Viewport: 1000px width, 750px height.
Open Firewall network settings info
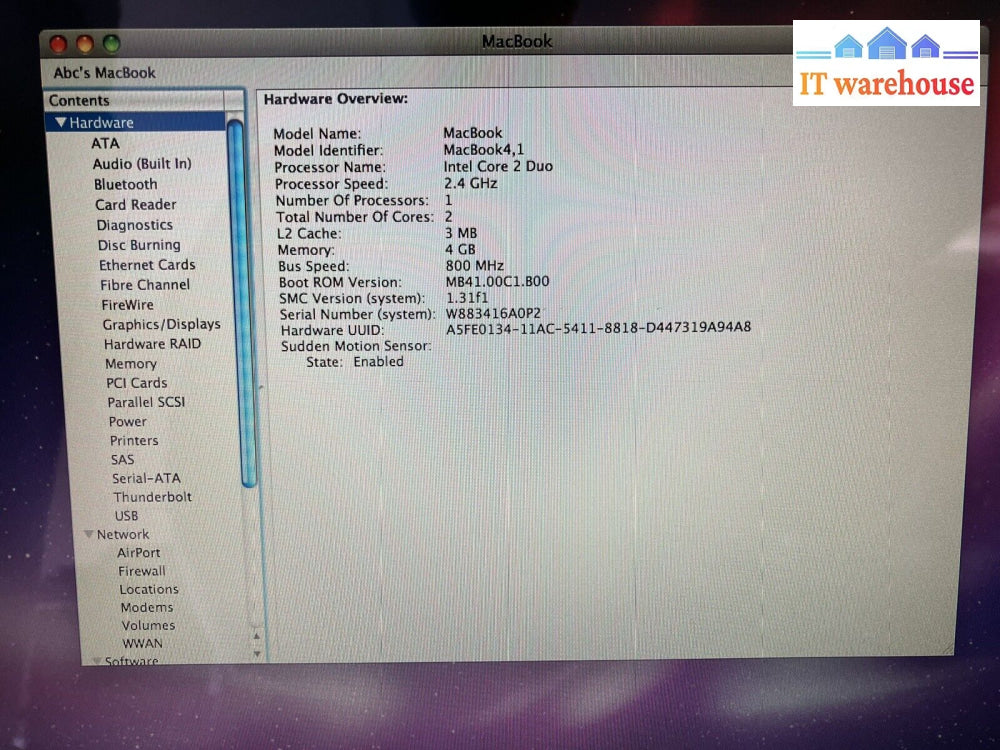coord(142,571)
